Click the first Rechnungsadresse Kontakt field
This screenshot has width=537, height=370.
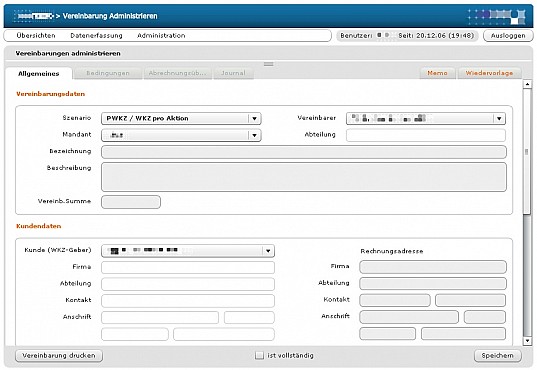(x=395, y=300)
